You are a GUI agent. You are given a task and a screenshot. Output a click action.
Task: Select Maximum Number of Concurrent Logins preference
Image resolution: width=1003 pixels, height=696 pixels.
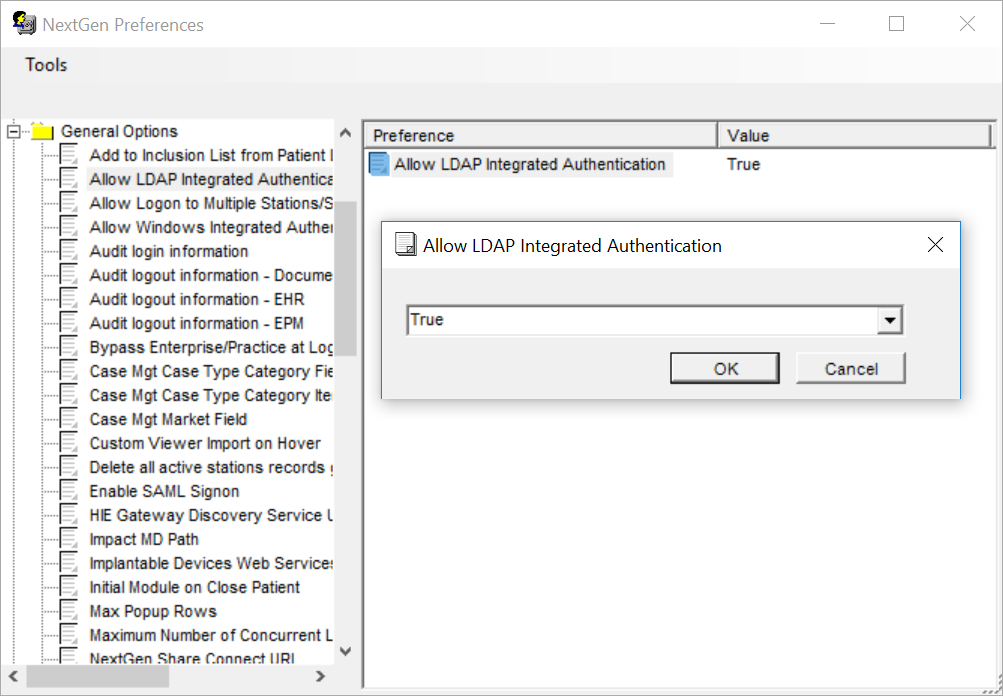click(211, 635)
